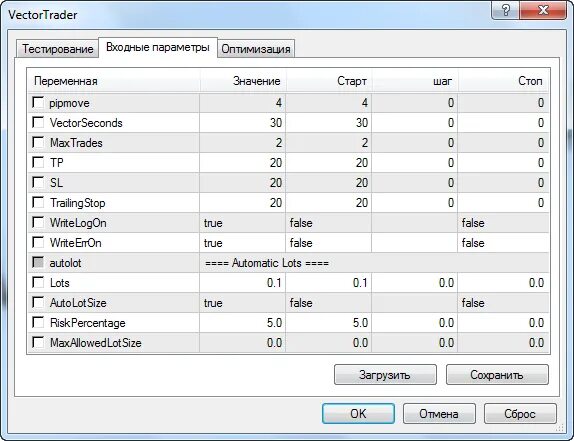The image size is (574, 441).
Task: Click the Переменная column header
Action: tap(114, 81)
